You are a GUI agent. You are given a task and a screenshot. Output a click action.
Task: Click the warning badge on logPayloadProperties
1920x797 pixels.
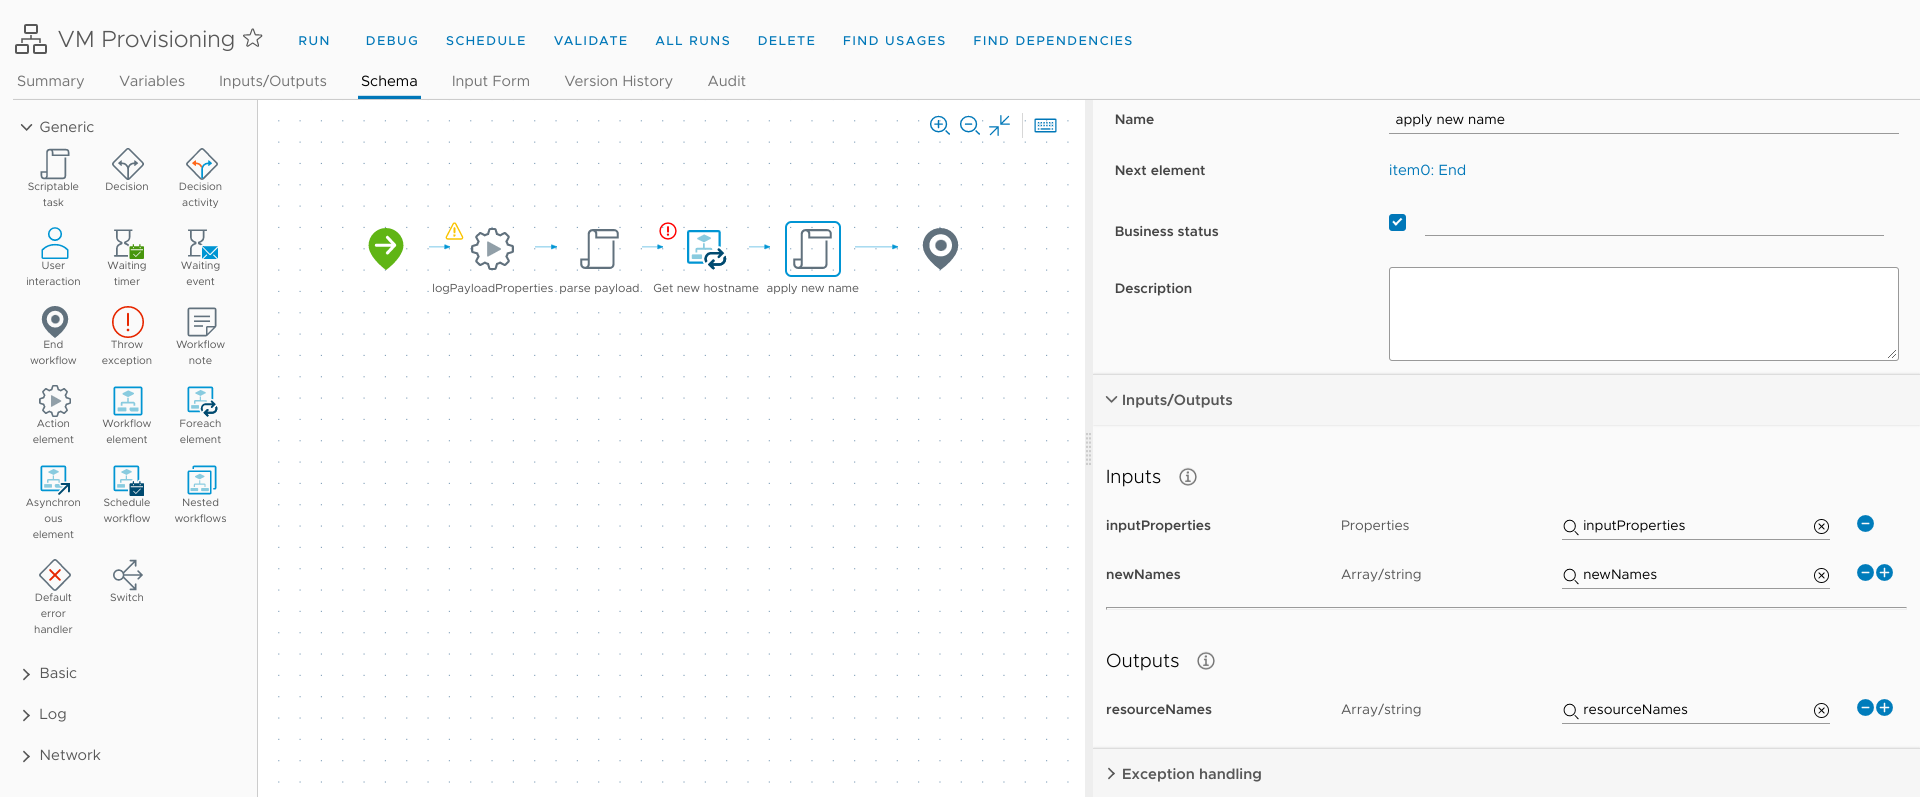(454, 231)
